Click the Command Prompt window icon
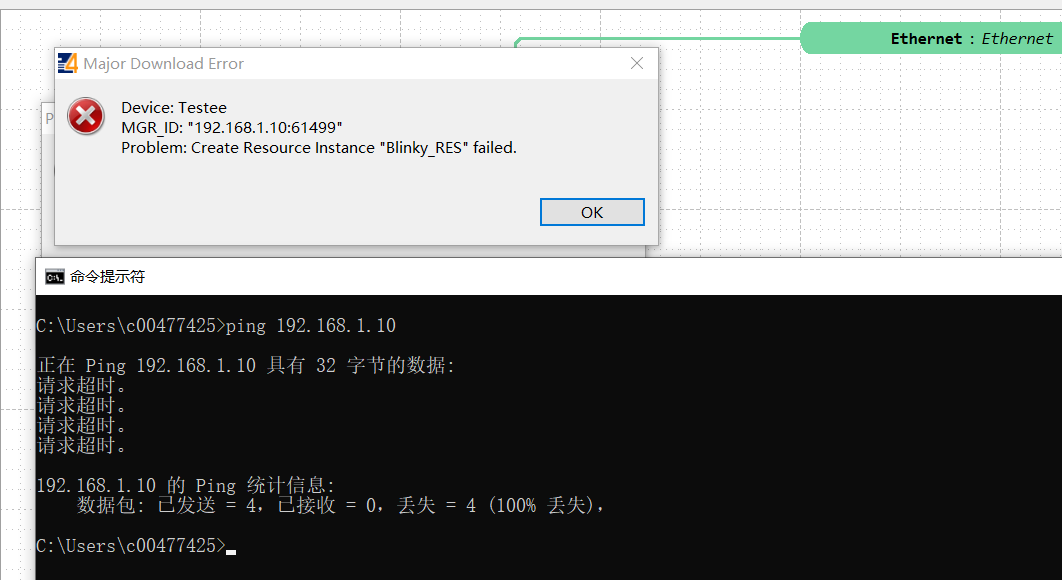This screenshot has height=580, width=1062. coord(54,276)
